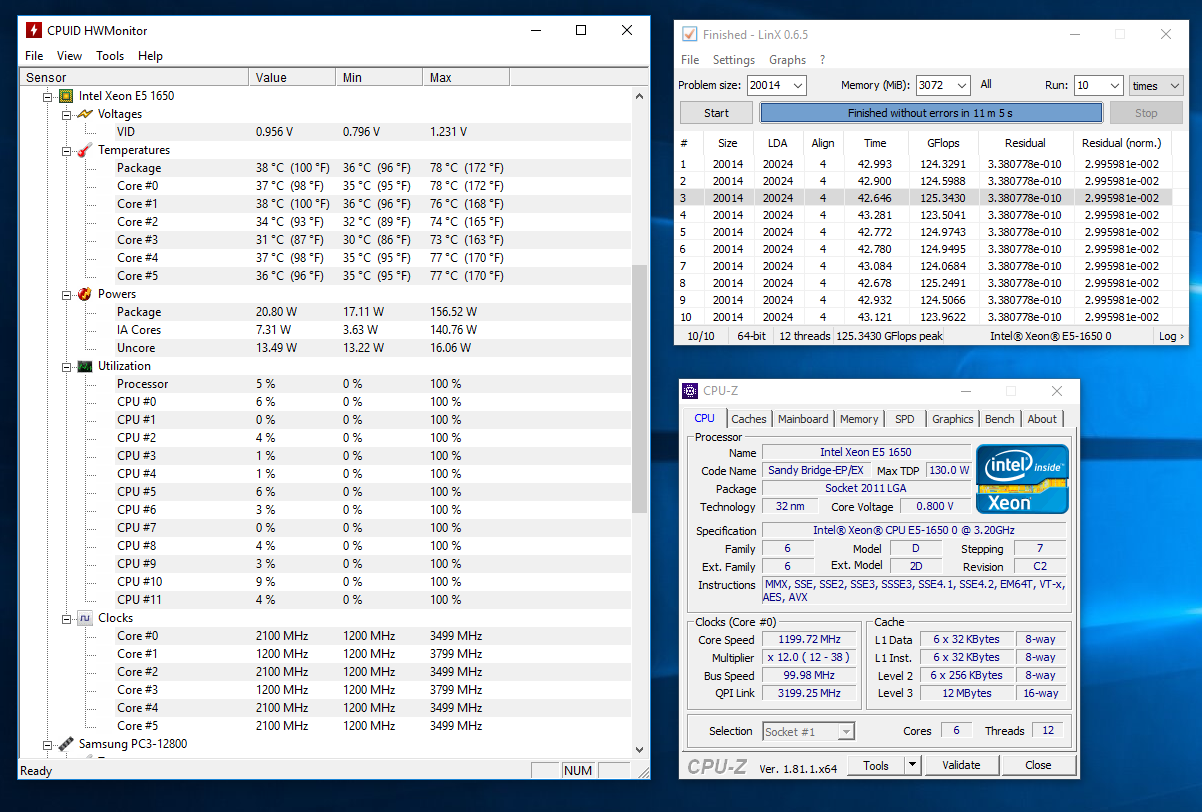
Task: Click the Clocks waveform icon
Action: pos(85,618)
